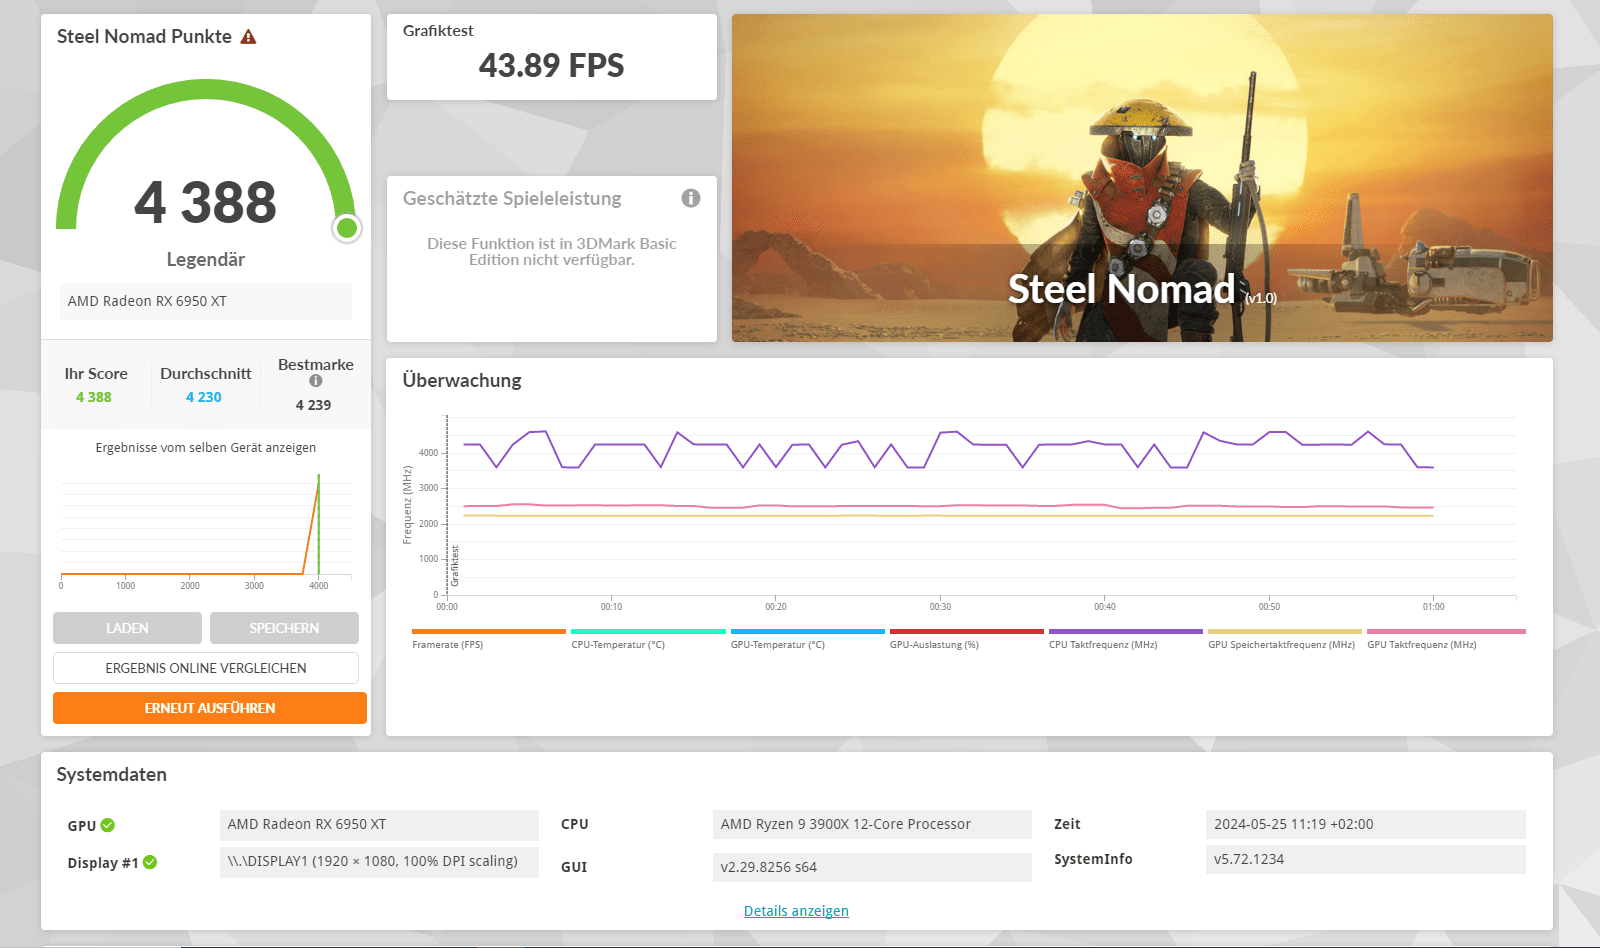Click the GUI version v2.29.8256 s64
The height and width of the screenshot is (948, 1600).
click(x=872, y=867)
